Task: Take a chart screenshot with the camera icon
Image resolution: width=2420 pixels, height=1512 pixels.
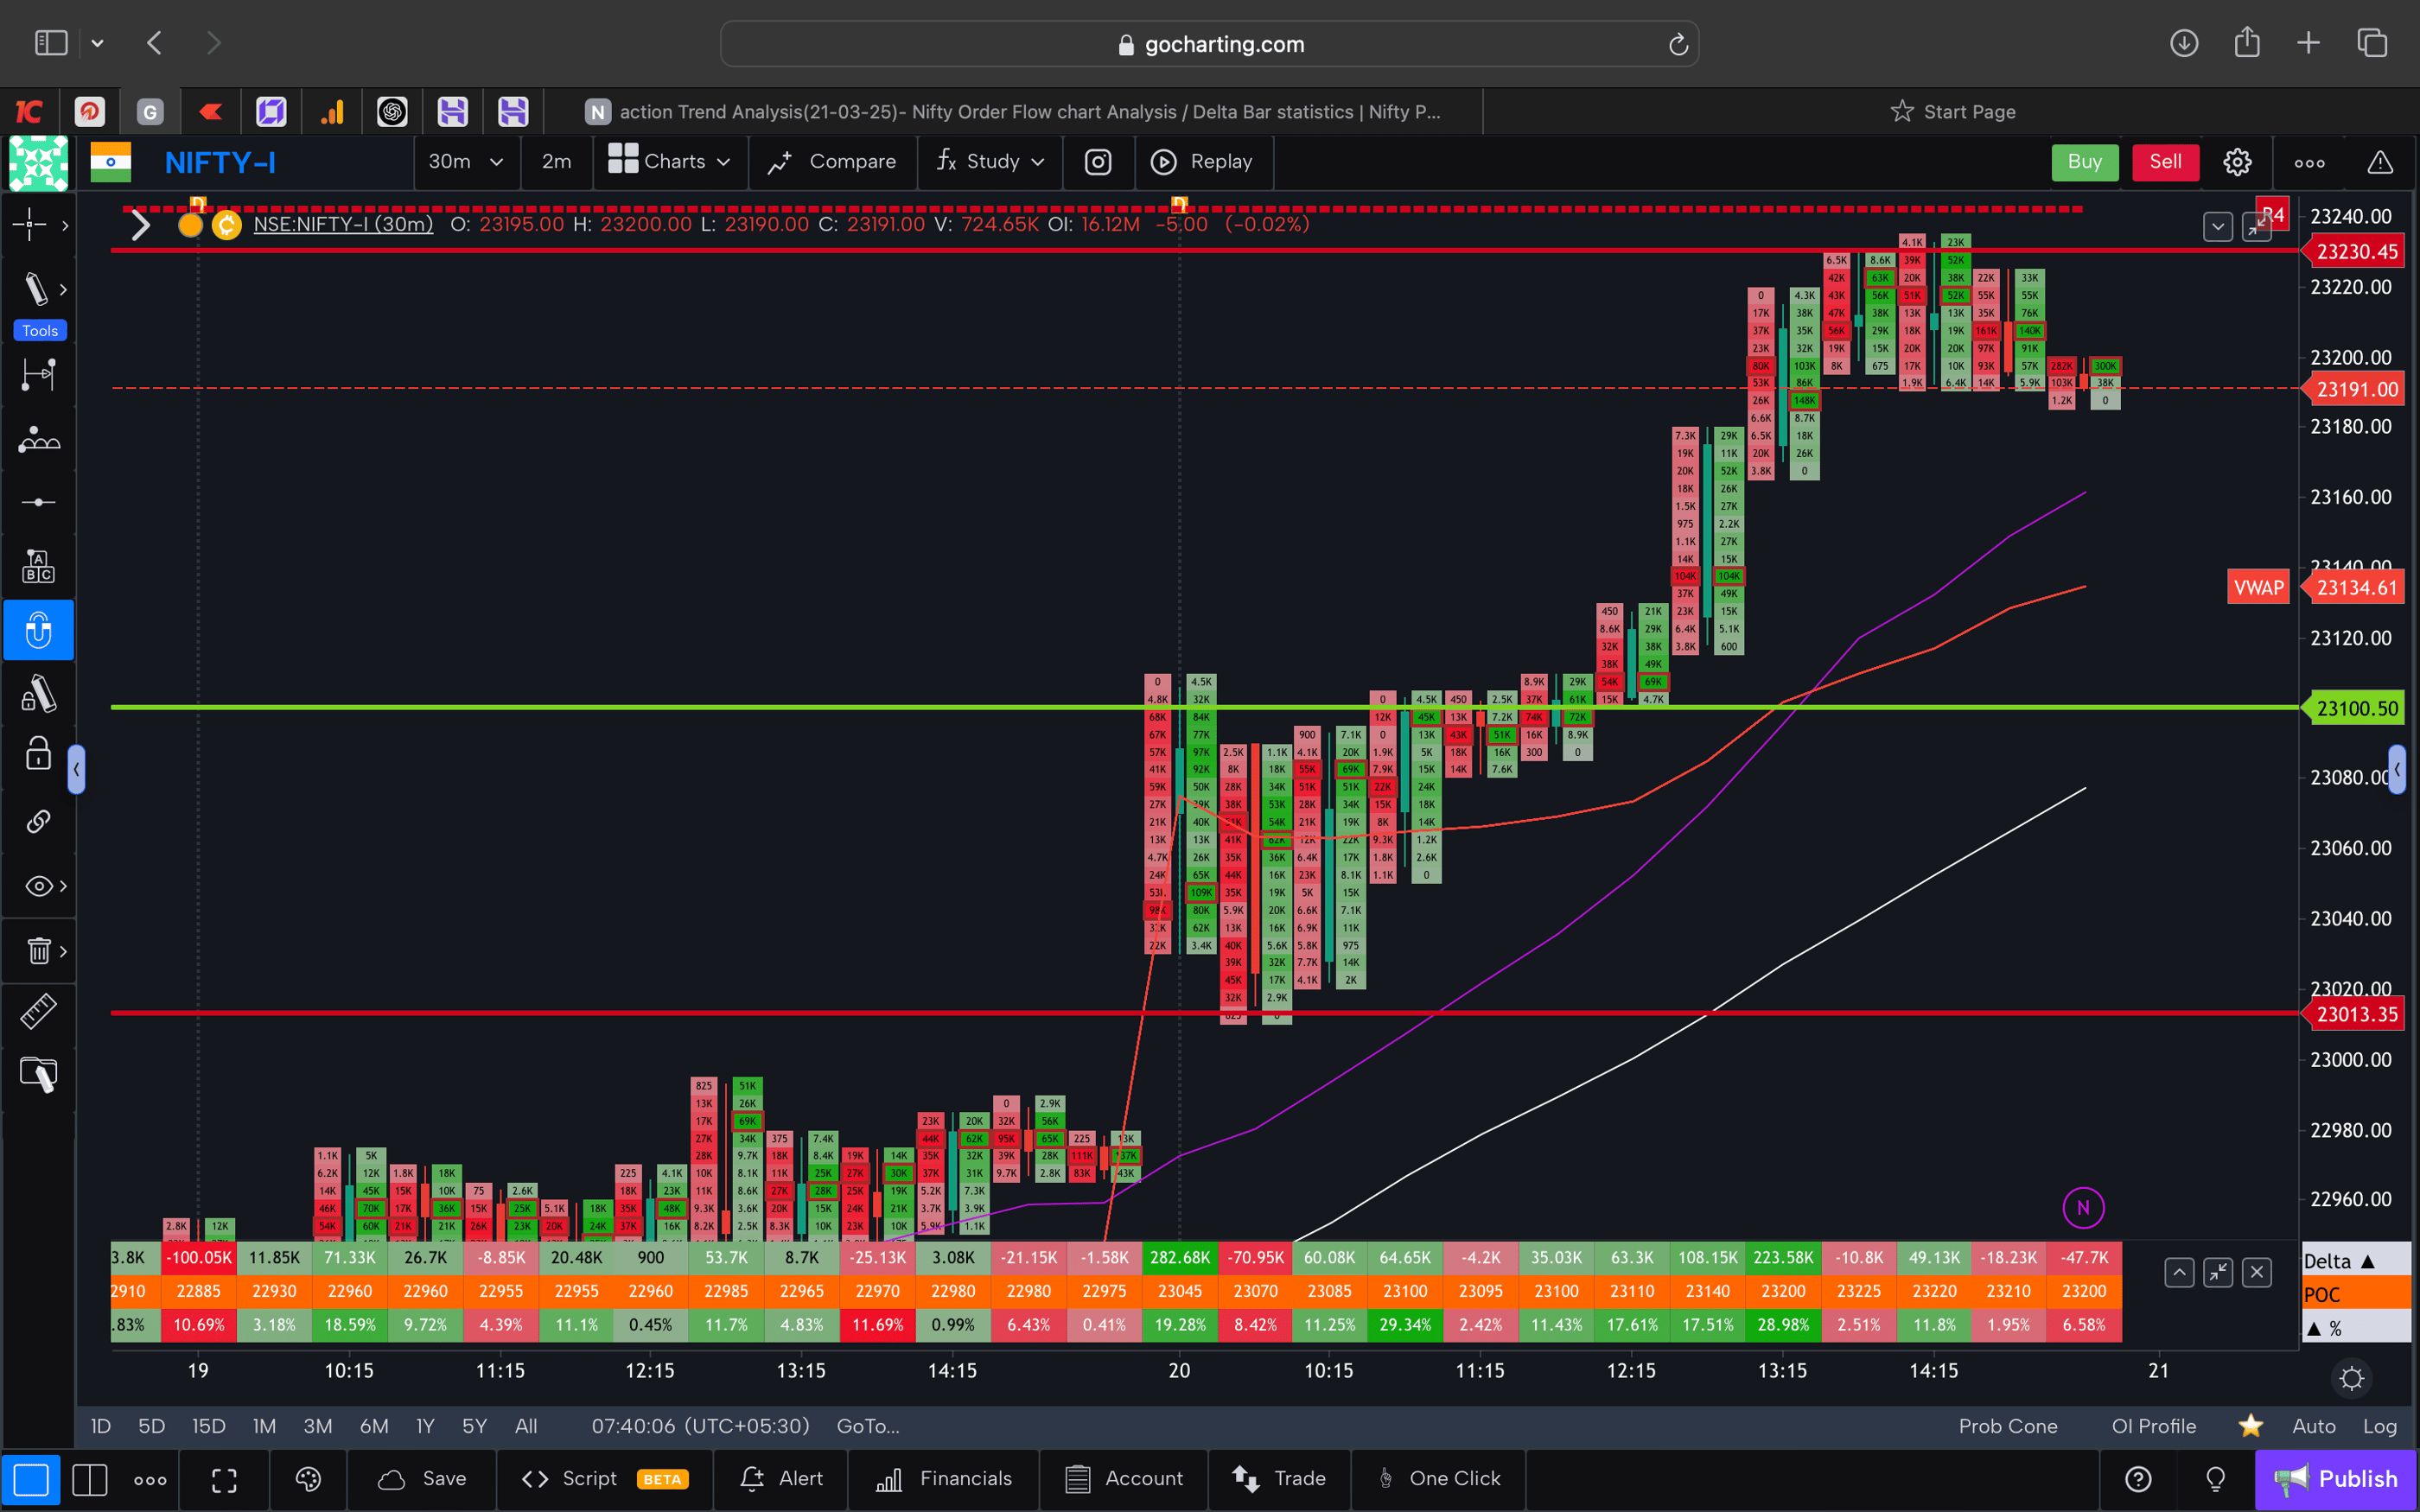Action: tap(1098, 162)
